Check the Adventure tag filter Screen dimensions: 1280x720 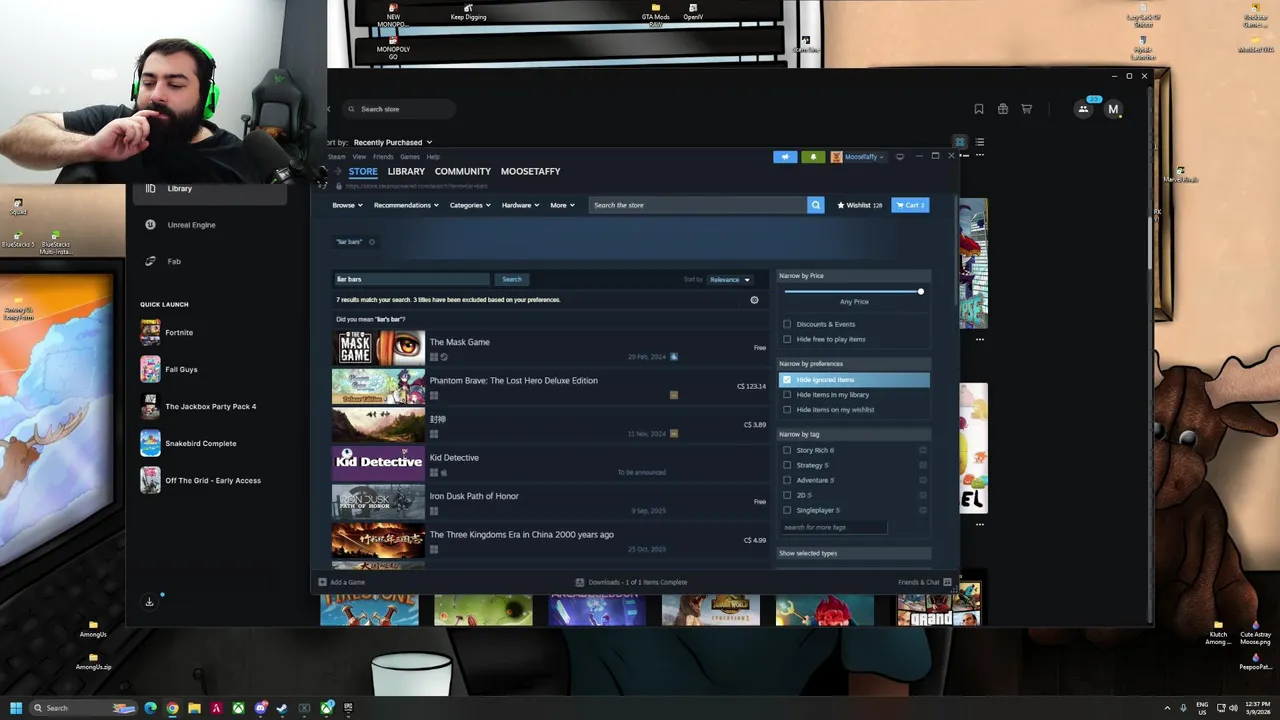[x=787, y=480]
